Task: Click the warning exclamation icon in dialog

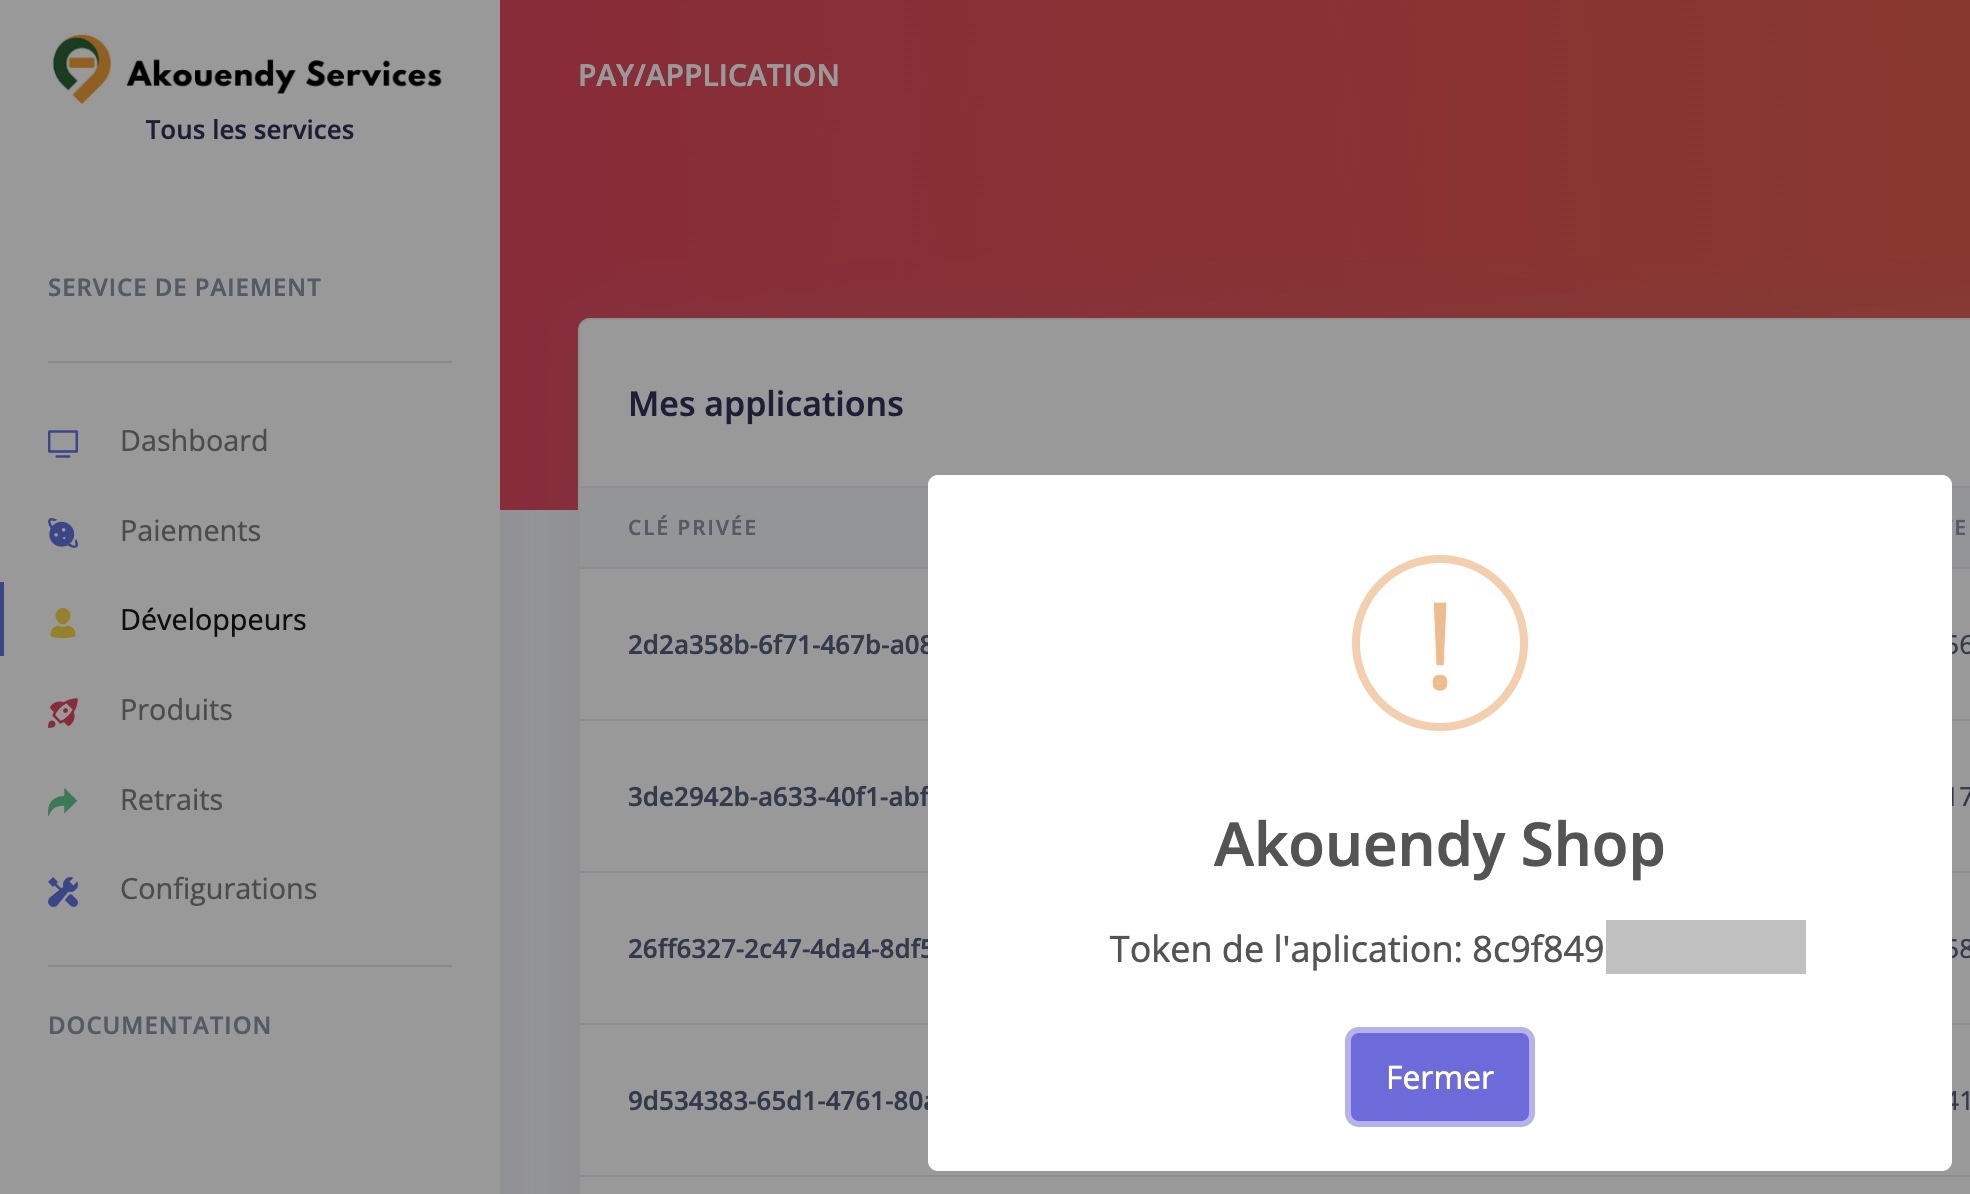Action: click(x=1439, y=643)
